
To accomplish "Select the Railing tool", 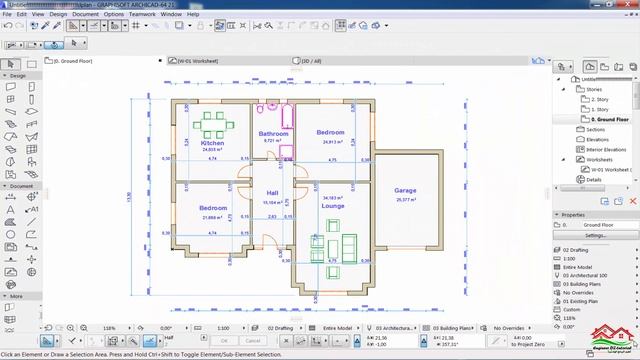I will tap(31, 124).
